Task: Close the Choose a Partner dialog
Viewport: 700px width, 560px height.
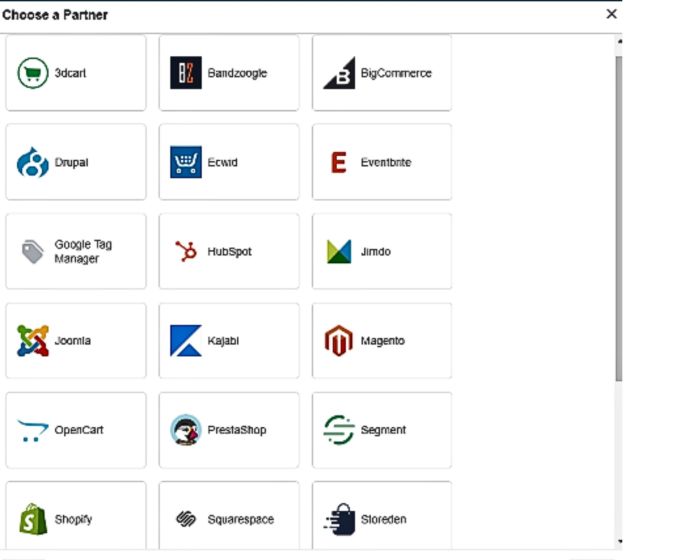Action: 611,14
